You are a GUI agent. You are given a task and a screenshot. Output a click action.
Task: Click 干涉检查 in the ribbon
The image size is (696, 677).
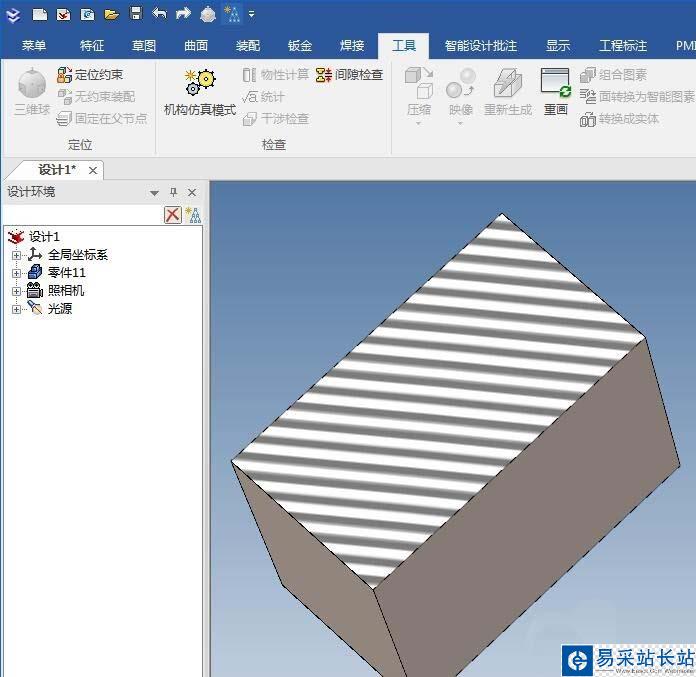coord(275,119)
